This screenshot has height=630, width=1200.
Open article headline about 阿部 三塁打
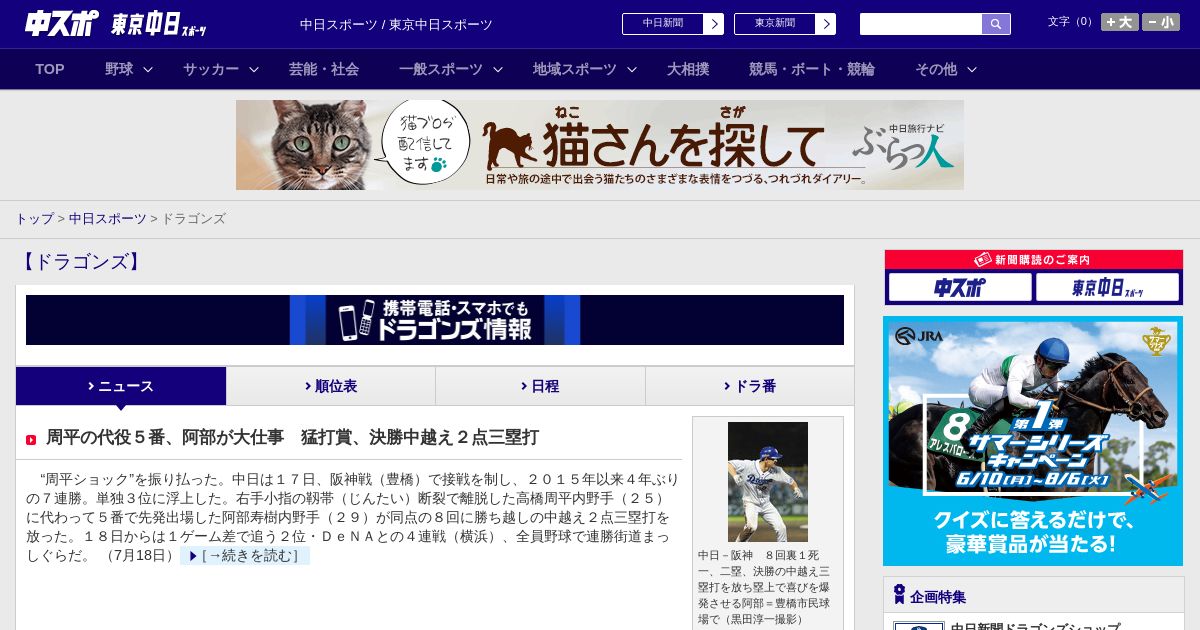(x=292, y=437)
